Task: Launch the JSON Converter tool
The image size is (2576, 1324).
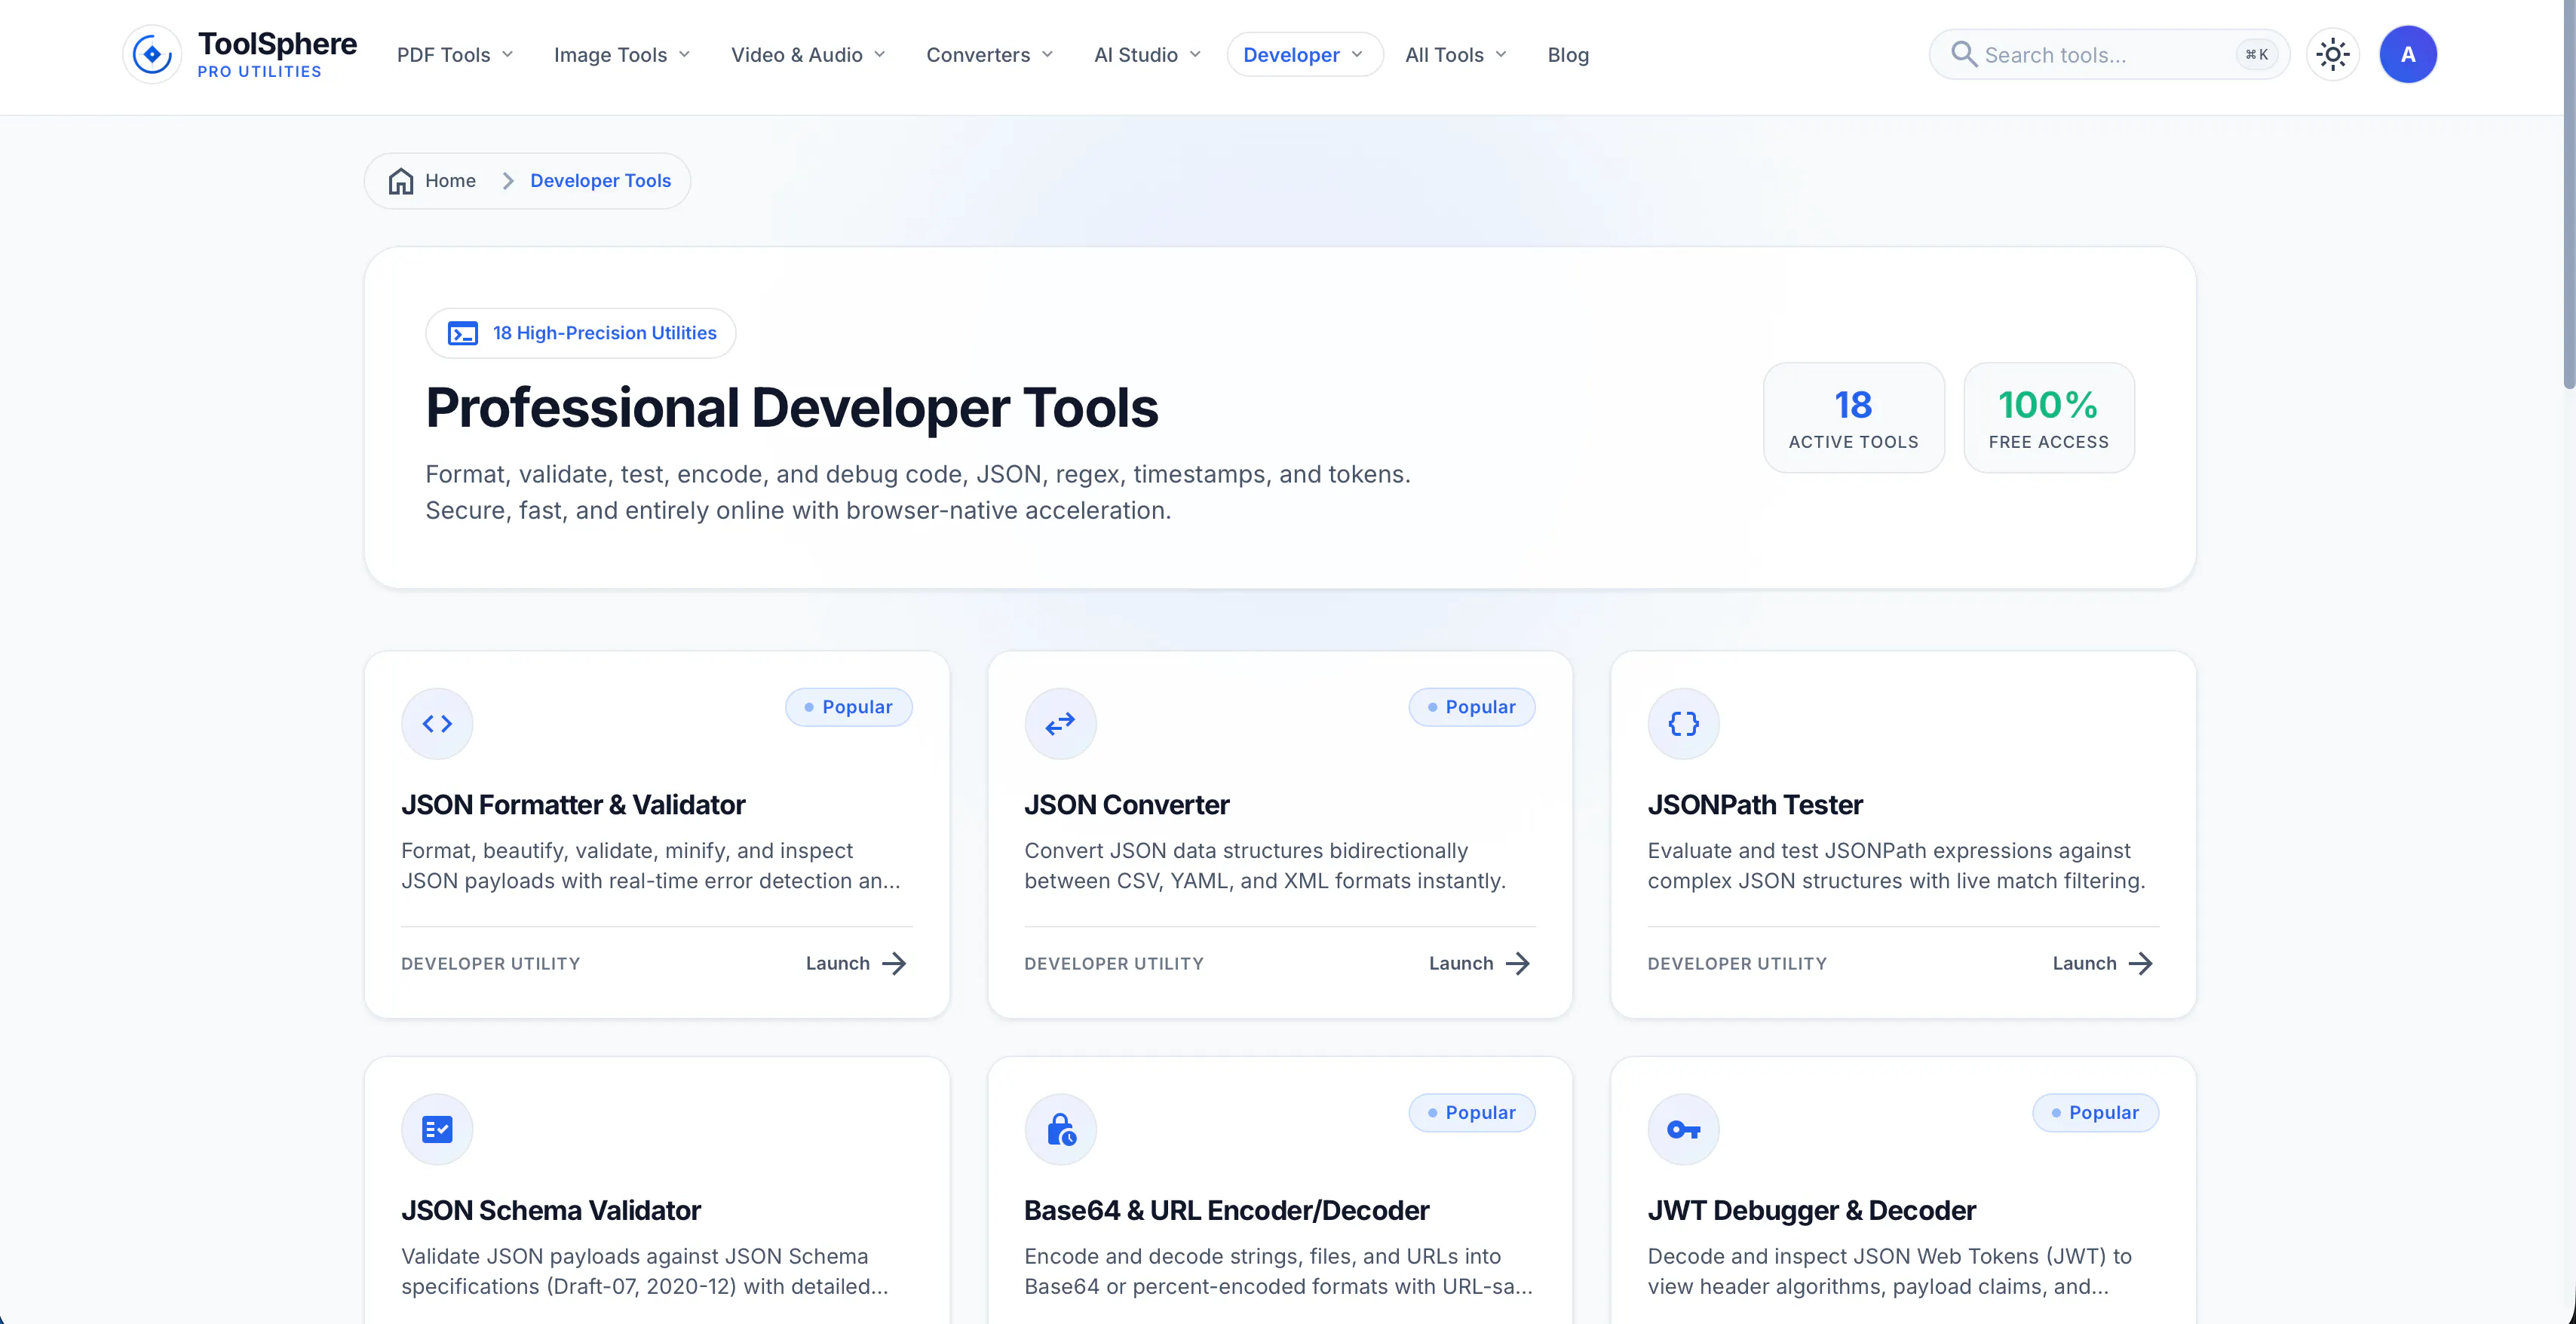Action: tap(1479, 964)
